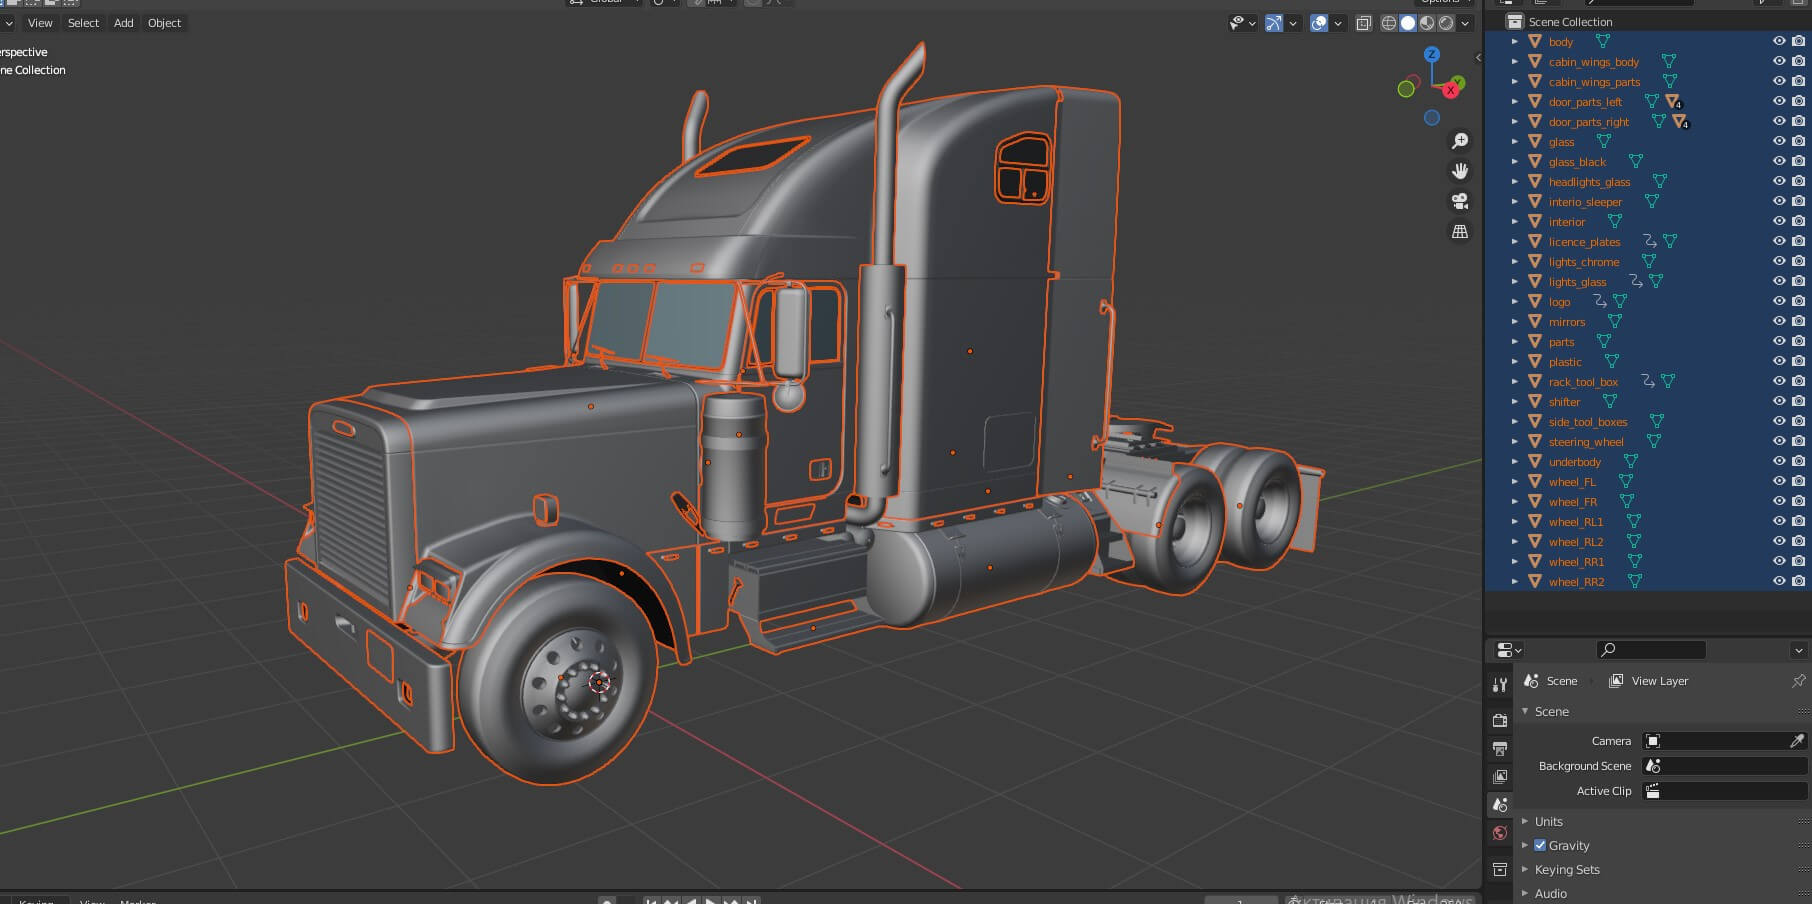Open the Object menu
This screenshot has width=1812, height=904.
164,23
